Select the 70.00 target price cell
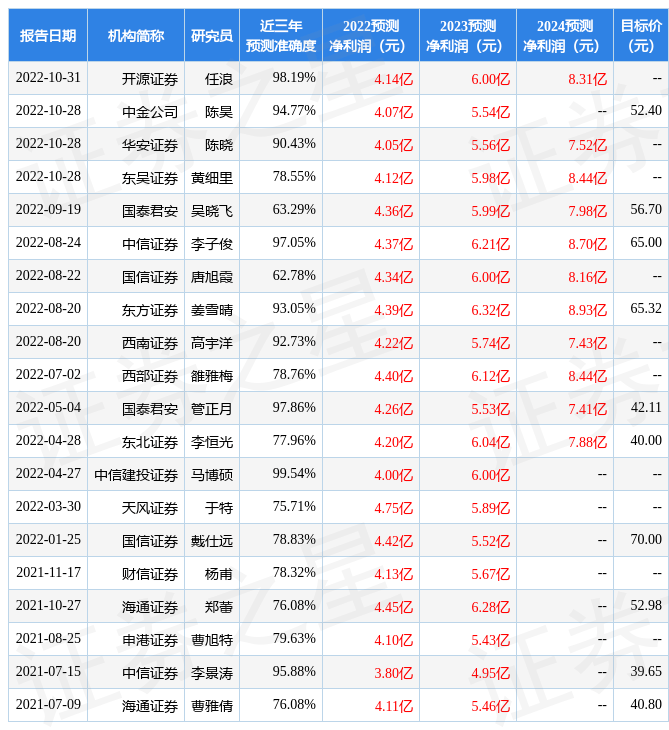The width and height of the screenshot is (669, 730). 645,540
